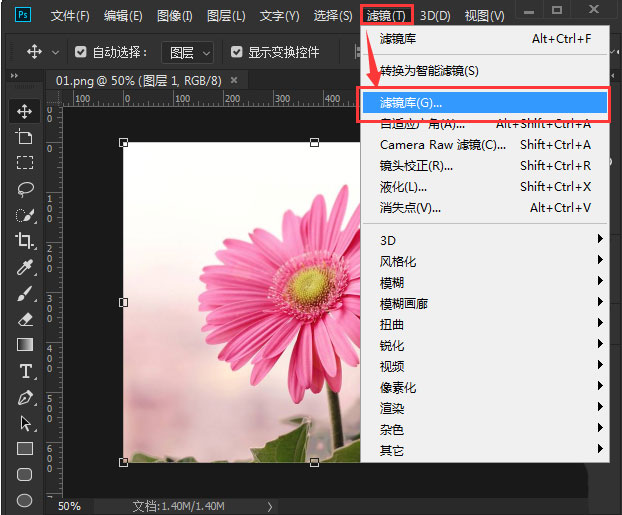Select the Artboard tool
This screenshot has height=515, width=622.
25,137
